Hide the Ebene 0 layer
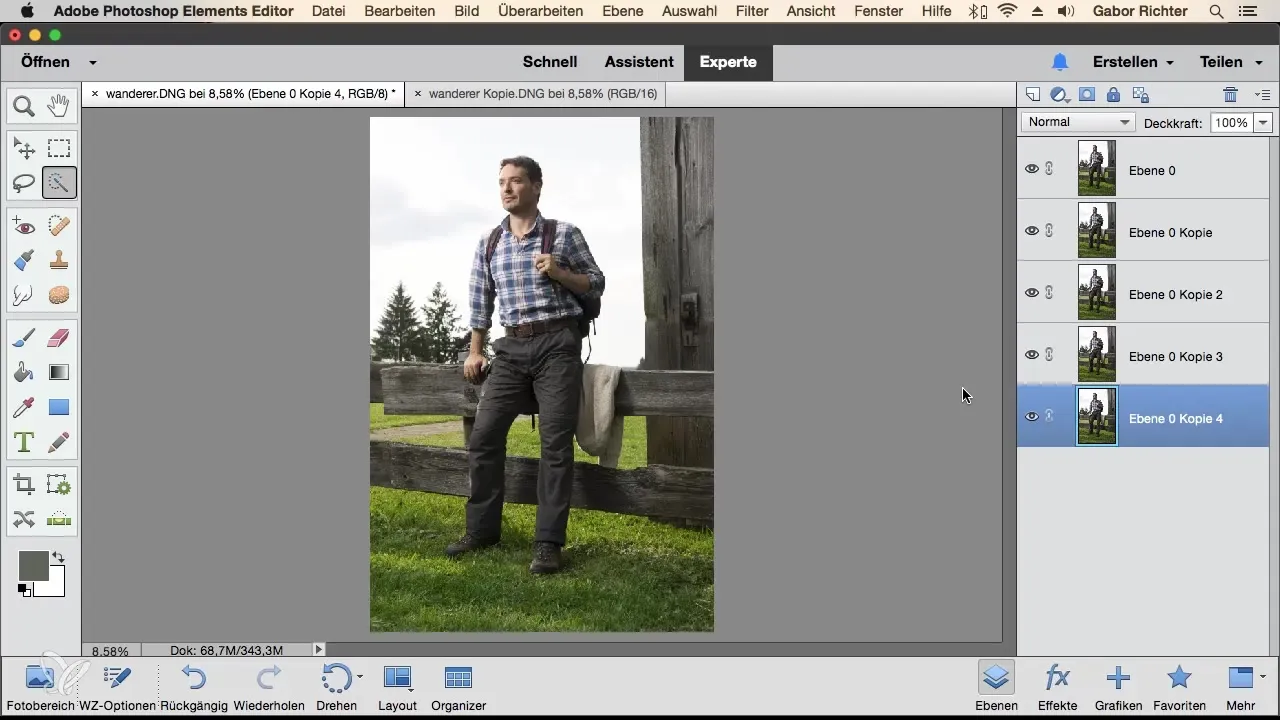 1032,169
